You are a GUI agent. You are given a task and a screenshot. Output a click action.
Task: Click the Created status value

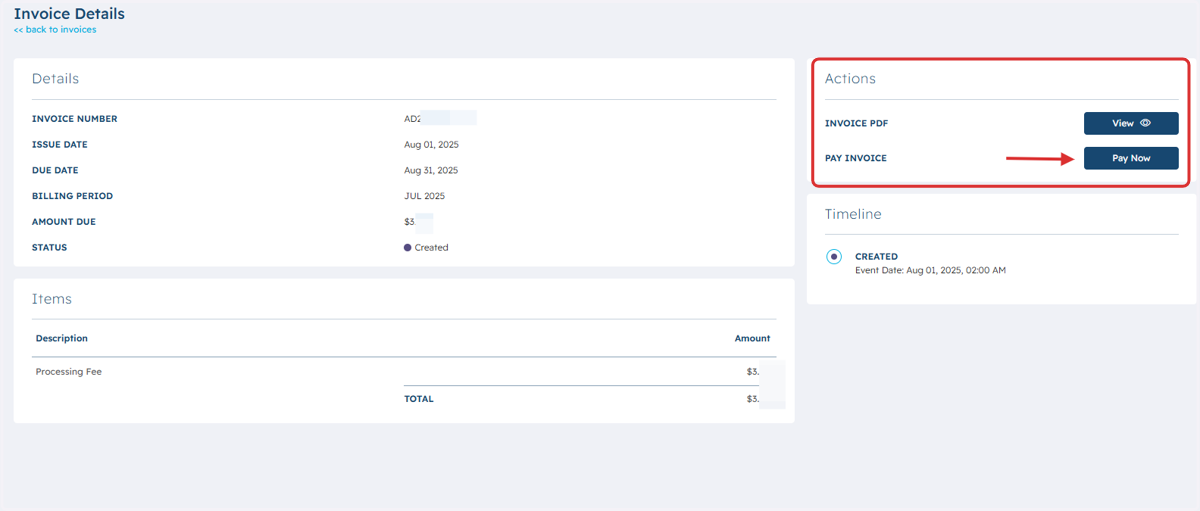426,248
